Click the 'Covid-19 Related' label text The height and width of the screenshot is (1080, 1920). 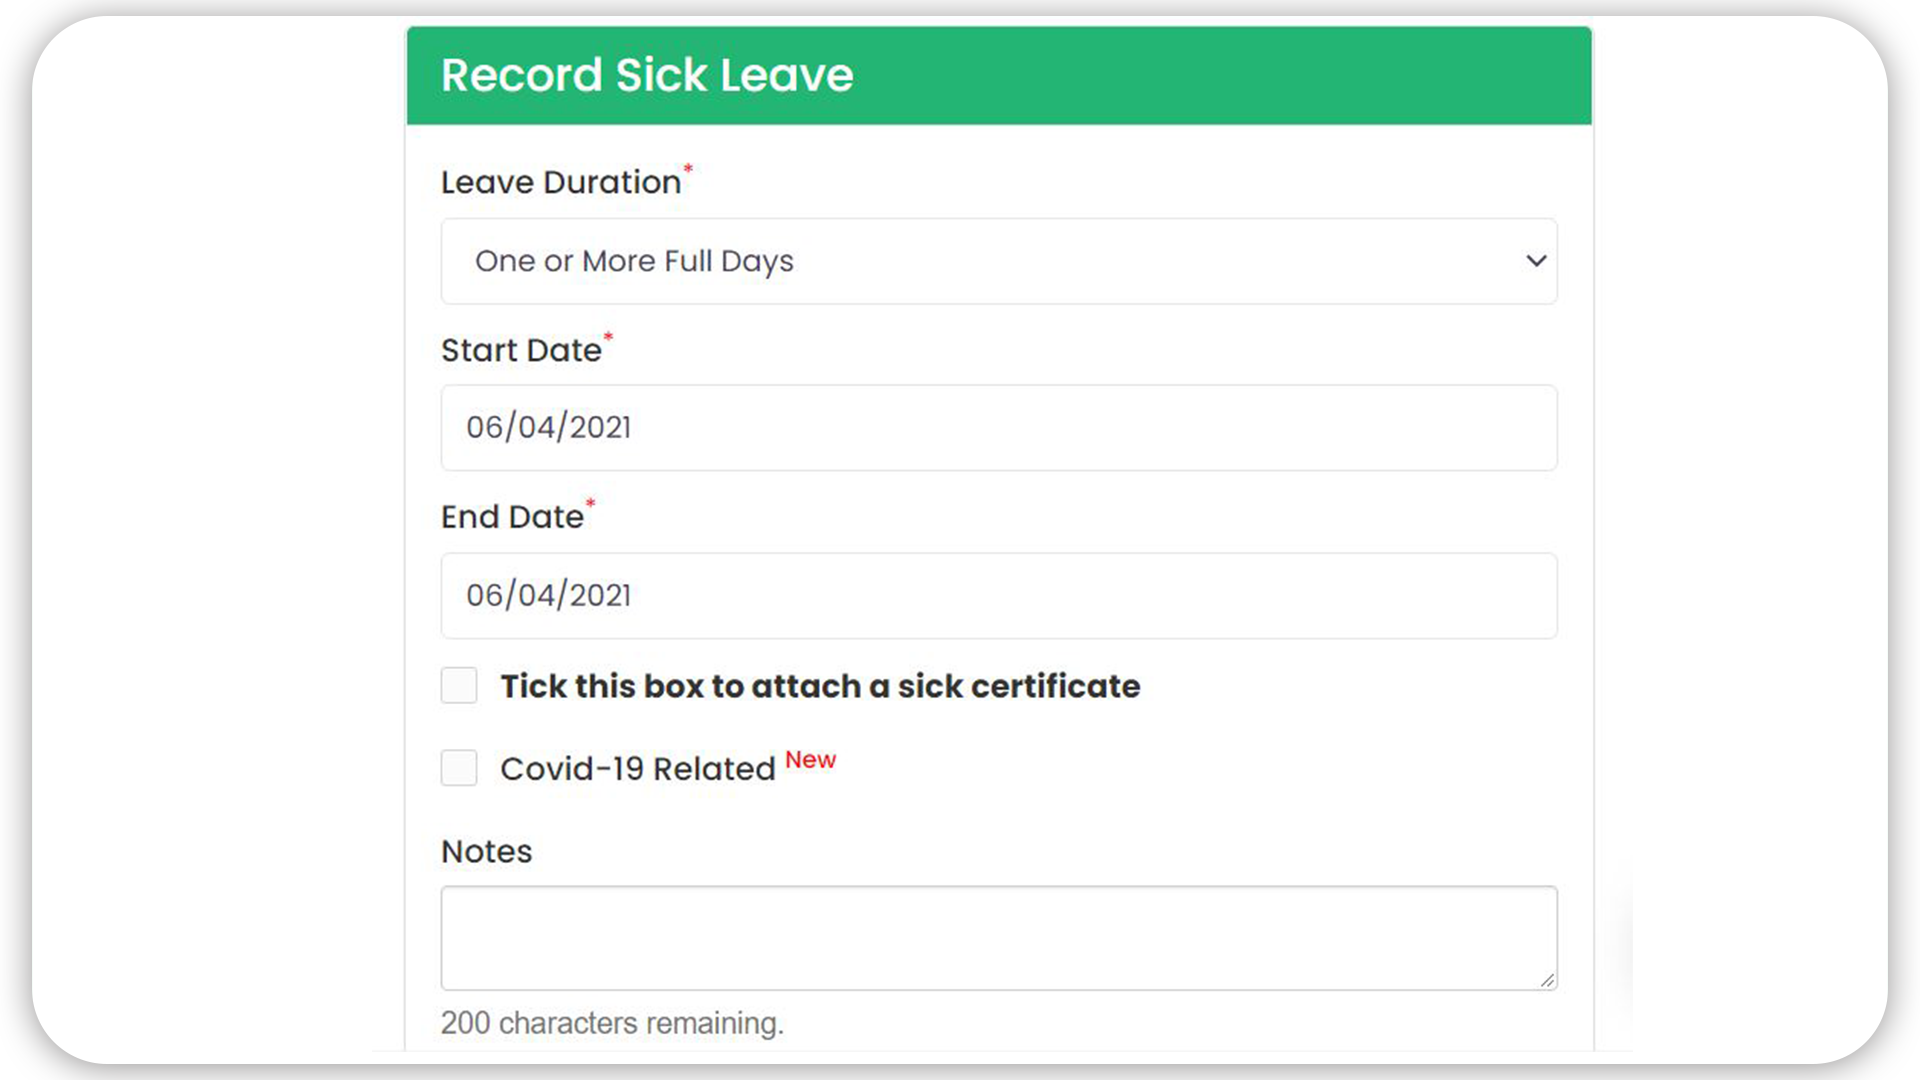point(638,769)
